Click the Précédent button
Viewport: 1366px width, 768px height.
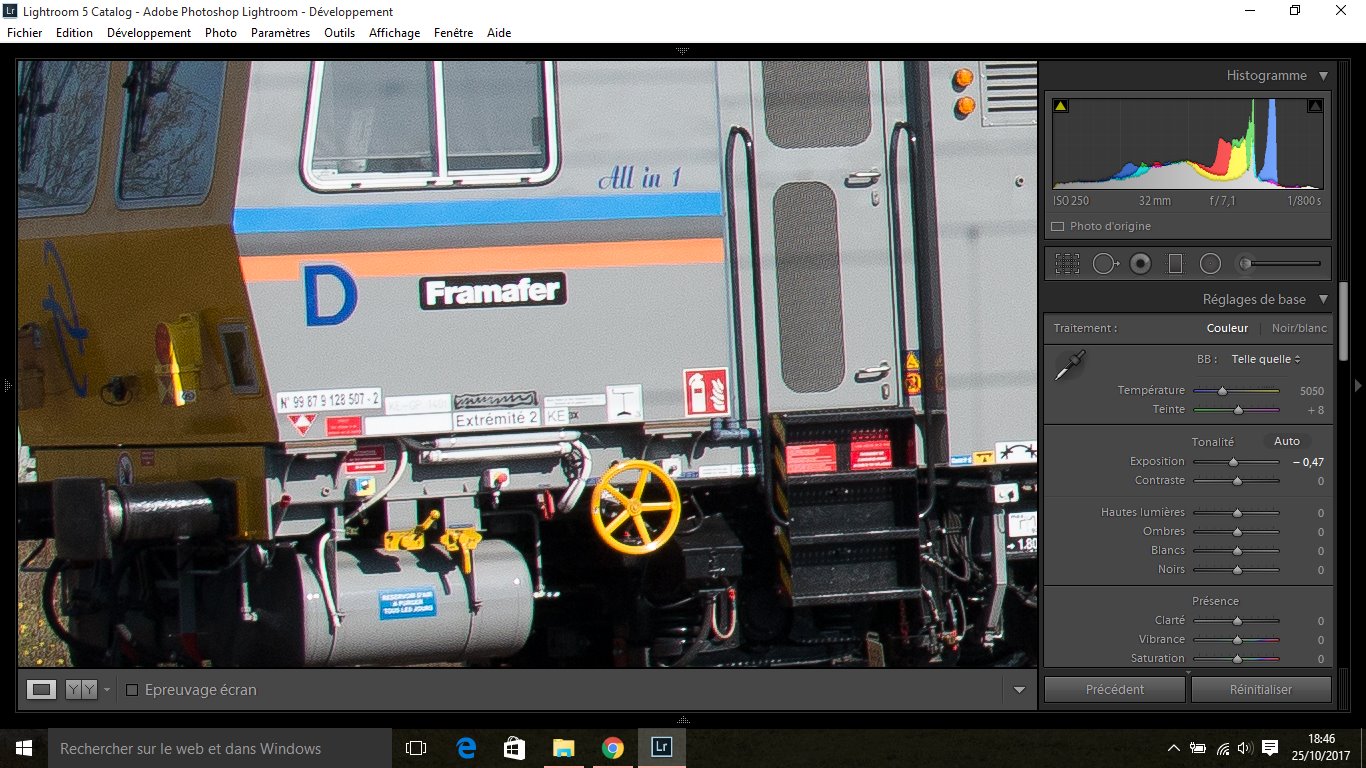point(1115,689)
